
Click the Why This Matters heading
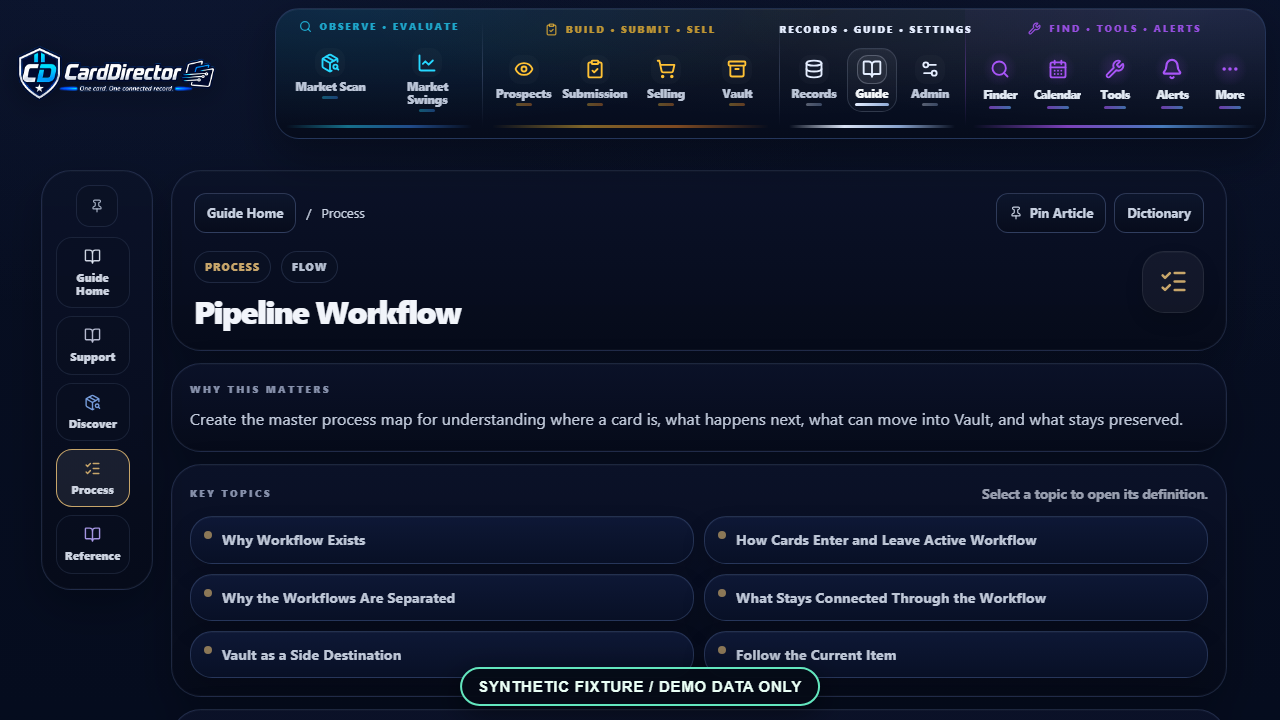(260, 389)
